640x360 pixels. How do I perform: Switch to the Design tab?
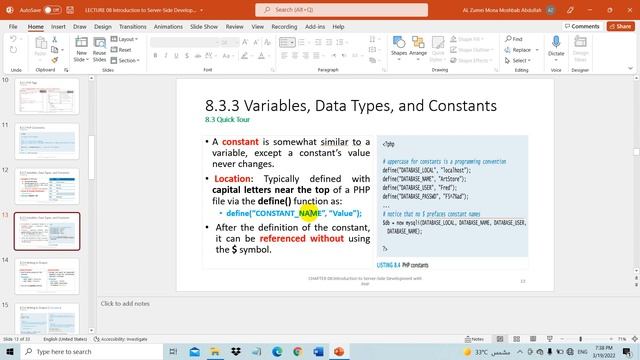click(x=102, y=27)
